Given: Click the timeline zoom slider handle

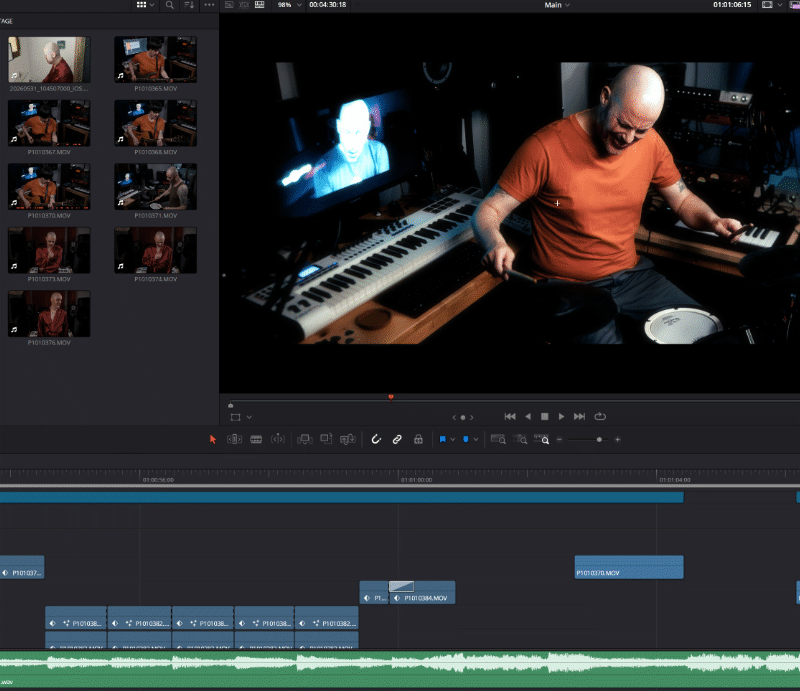Looking at the screenshot, I should (599, 439).
